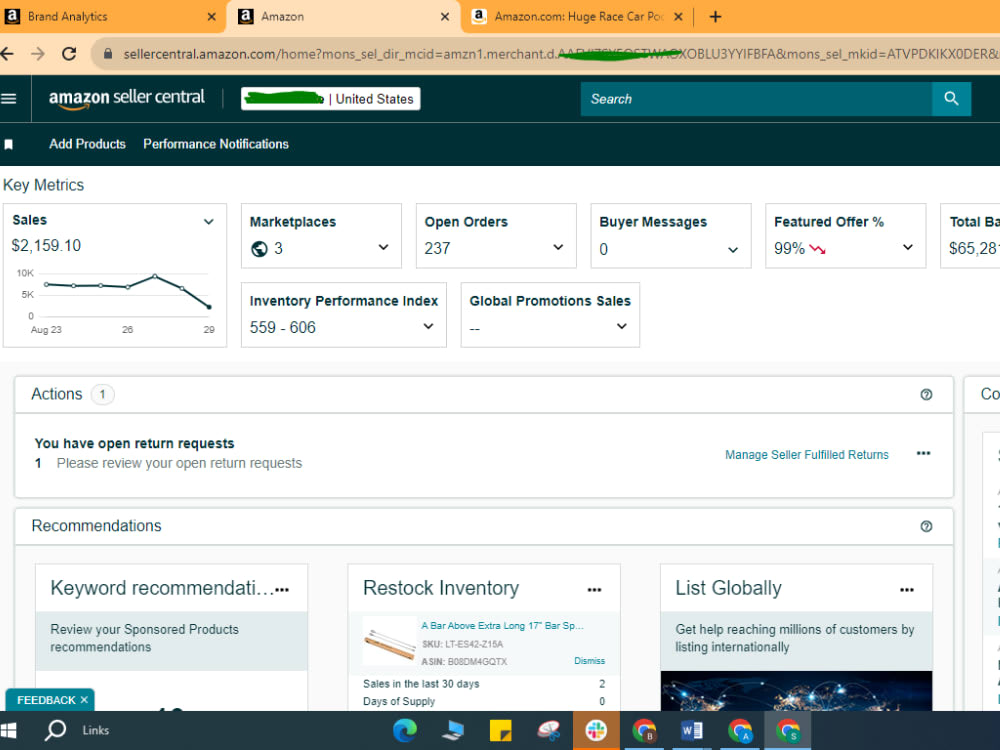Open help icon for the Actions panel
1000x750 pixels.
(x=926, y=395)
